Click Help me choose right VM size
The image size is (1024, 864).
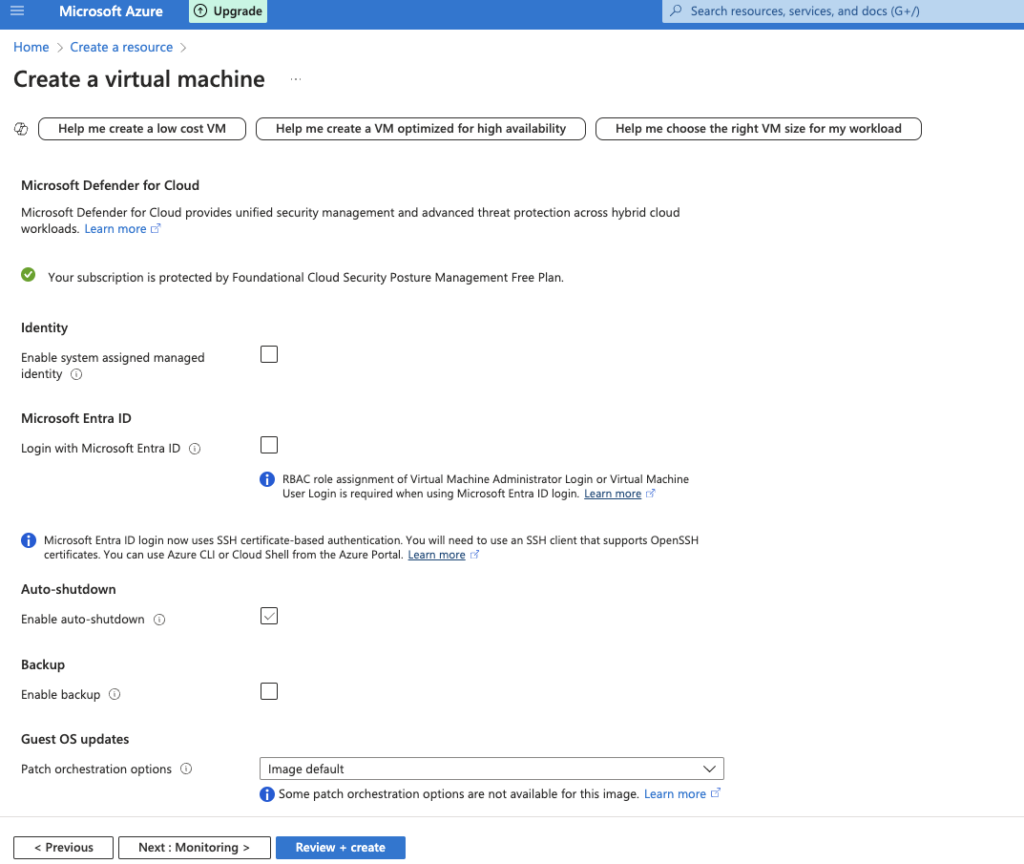coord(758,129)
